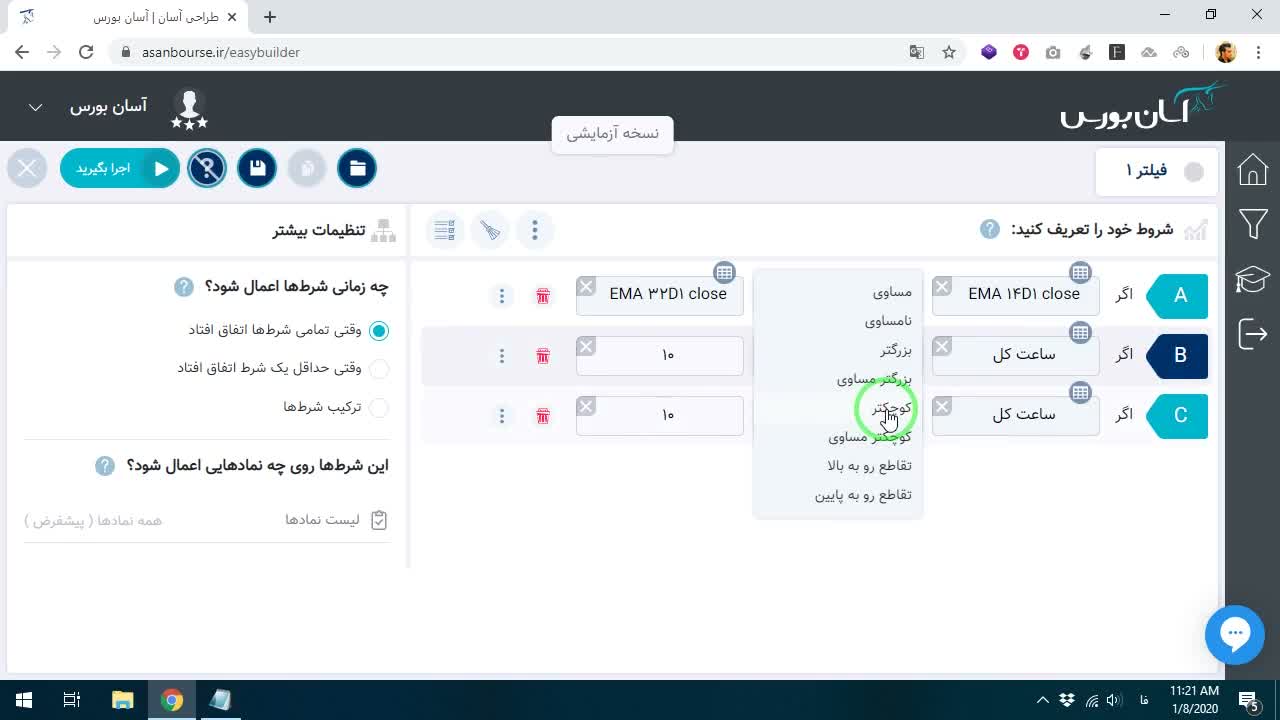Open the filter funnel icon in sidebar

(1252, 224)
